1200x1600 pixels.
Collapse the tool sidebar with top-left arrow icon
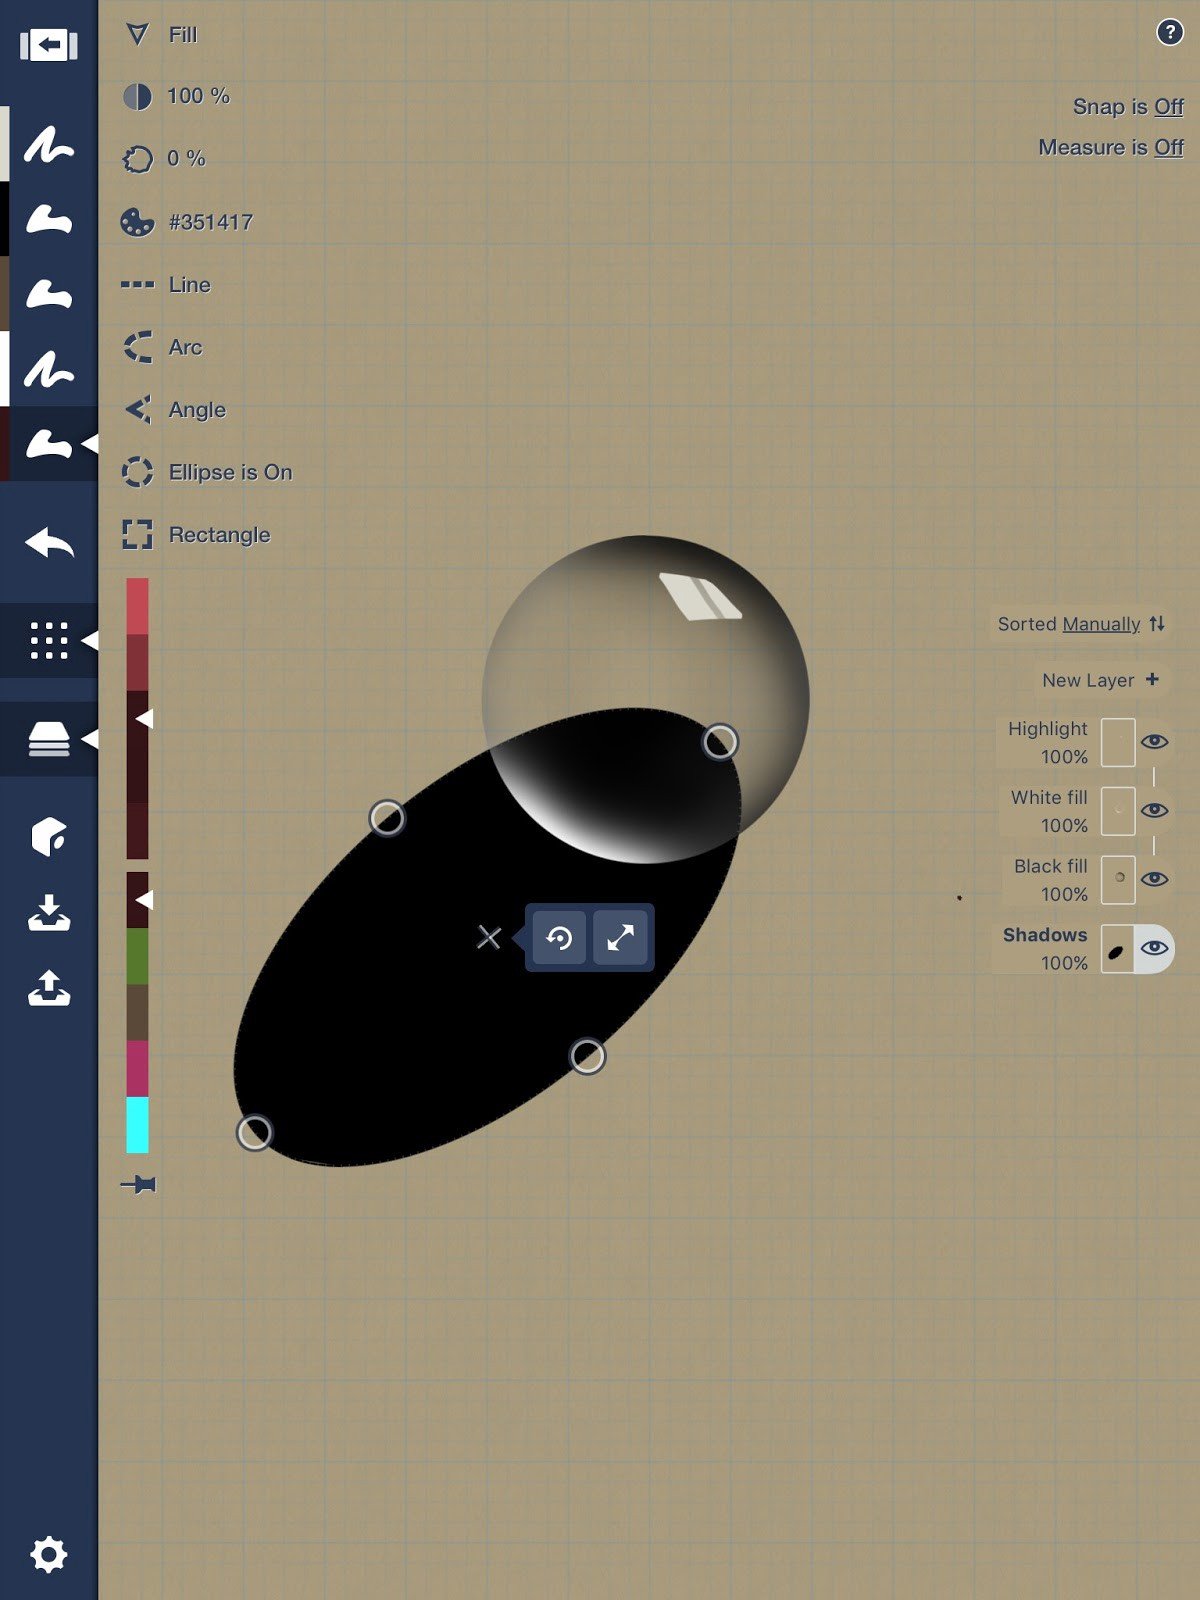tap(48, 45)
